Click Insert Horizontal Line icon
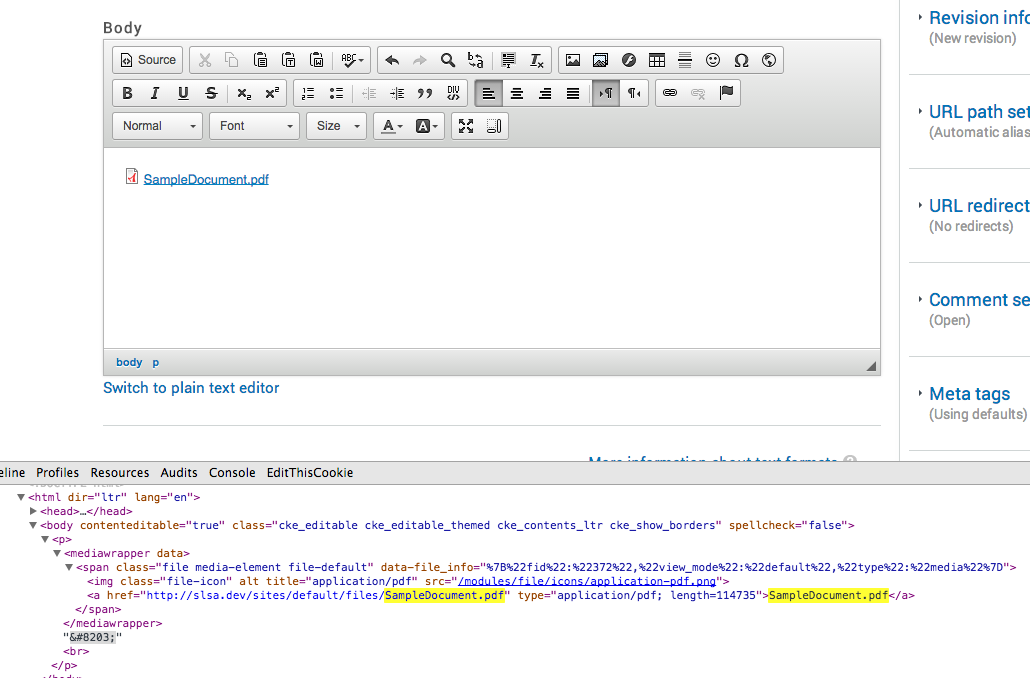This screenshot has width=1030, height=678. click(684, 60)
